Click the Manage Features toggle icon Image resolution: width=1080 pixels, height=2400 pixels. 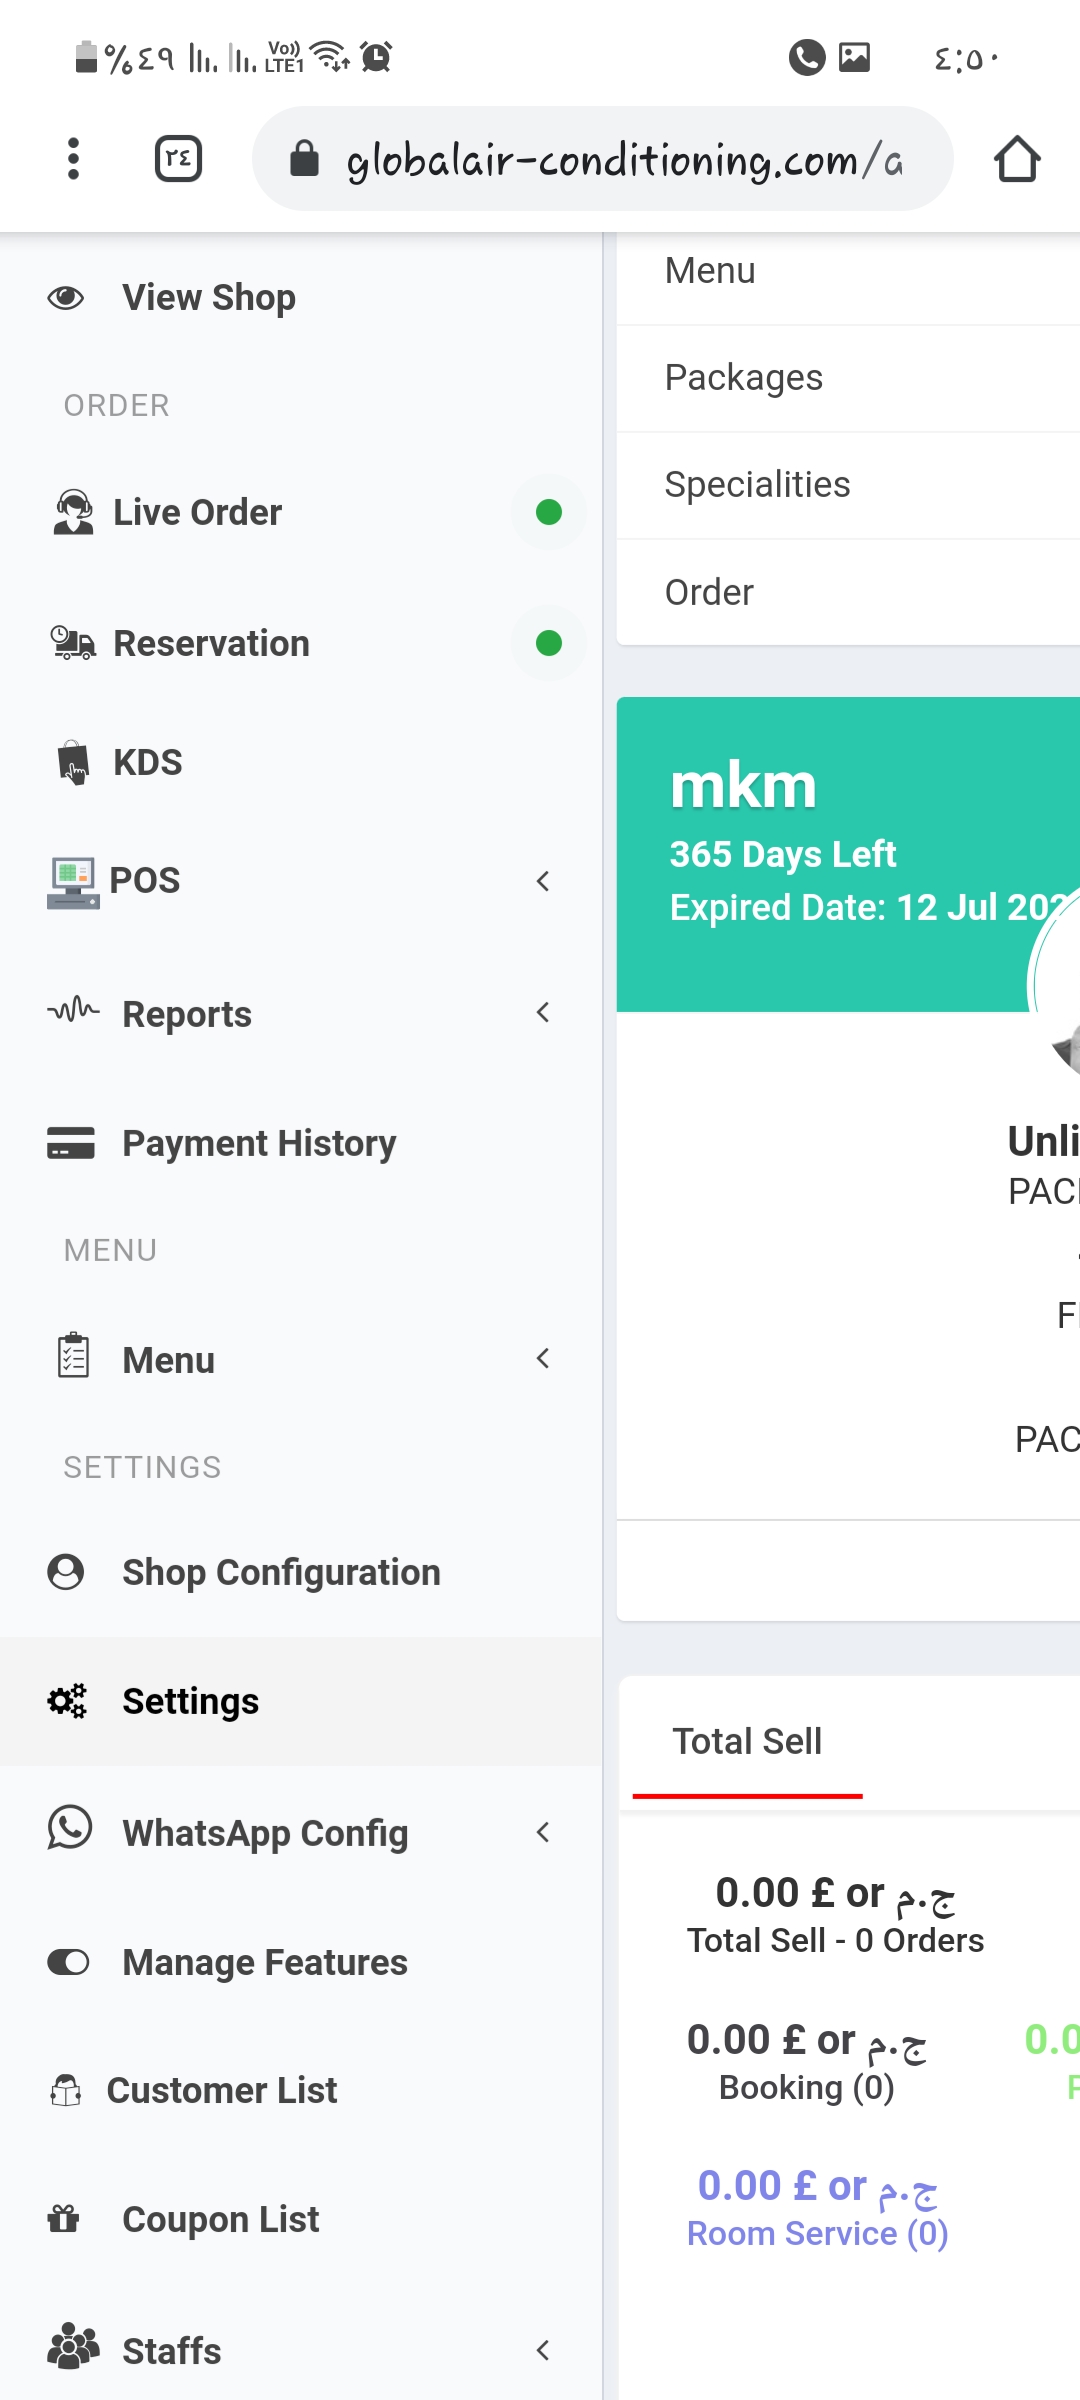pos(68,1962)
